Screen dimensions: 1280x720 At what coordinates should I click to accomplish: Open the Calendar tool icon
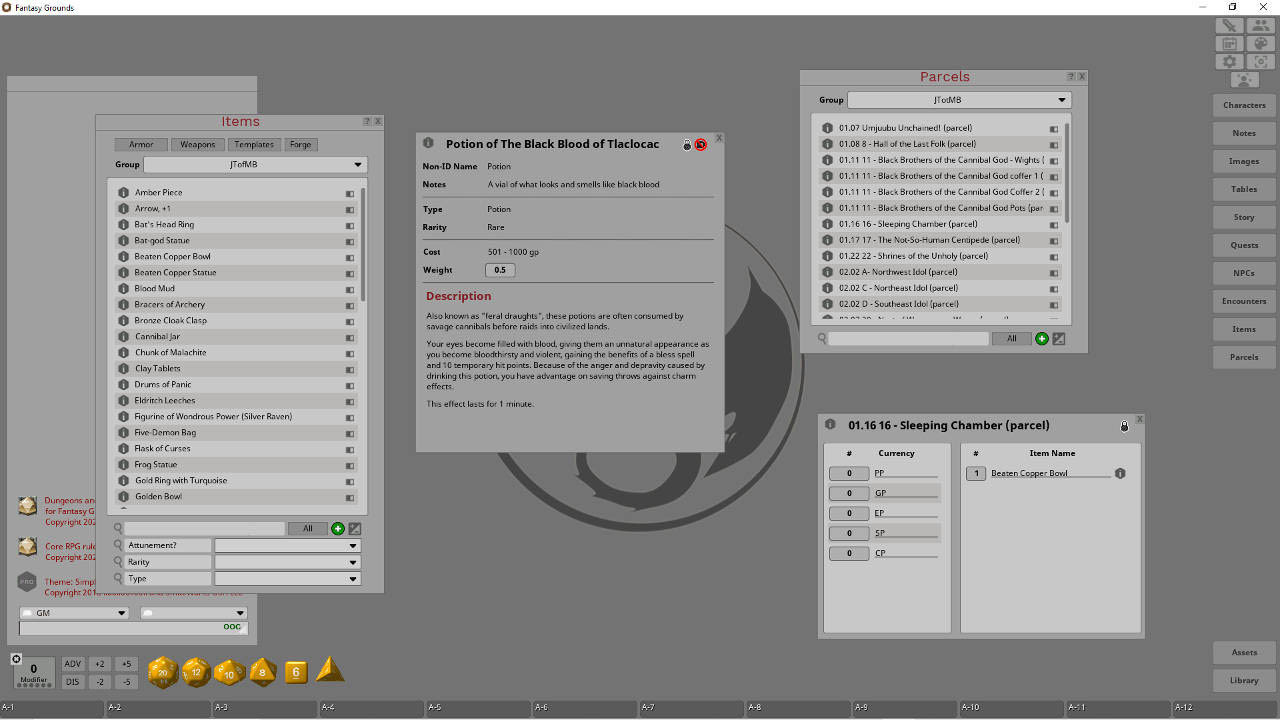pos(1229,44)
